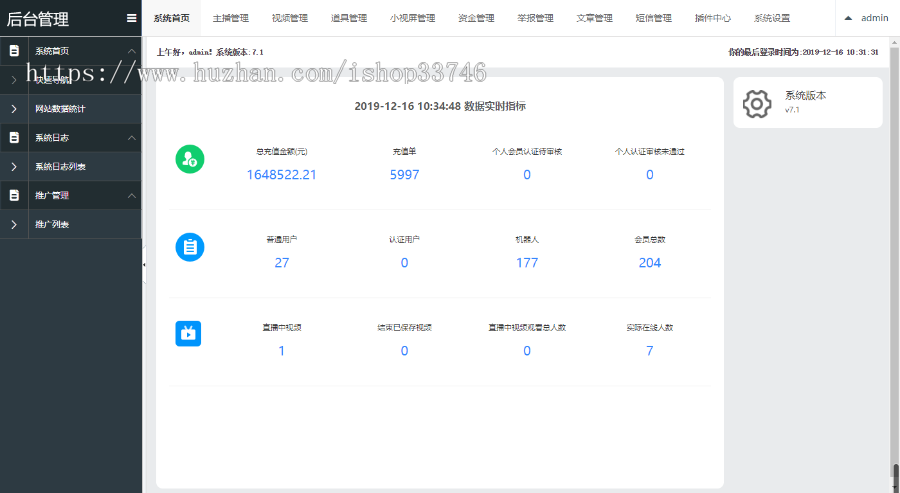This screenshot has height=493, width=900.
Task: Click the total recharge amount 1648522.21
Action: (281, 175)
